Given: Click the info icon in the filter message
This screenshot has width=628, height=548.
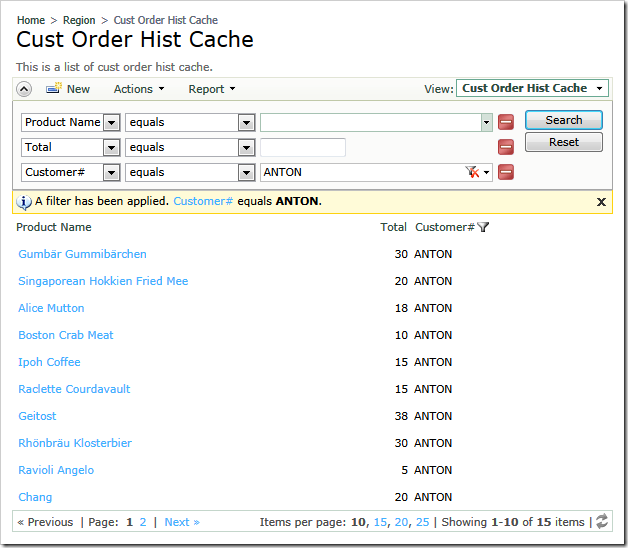Looking at the screenshot, I should pyautogui.click(x=24, y=201).
